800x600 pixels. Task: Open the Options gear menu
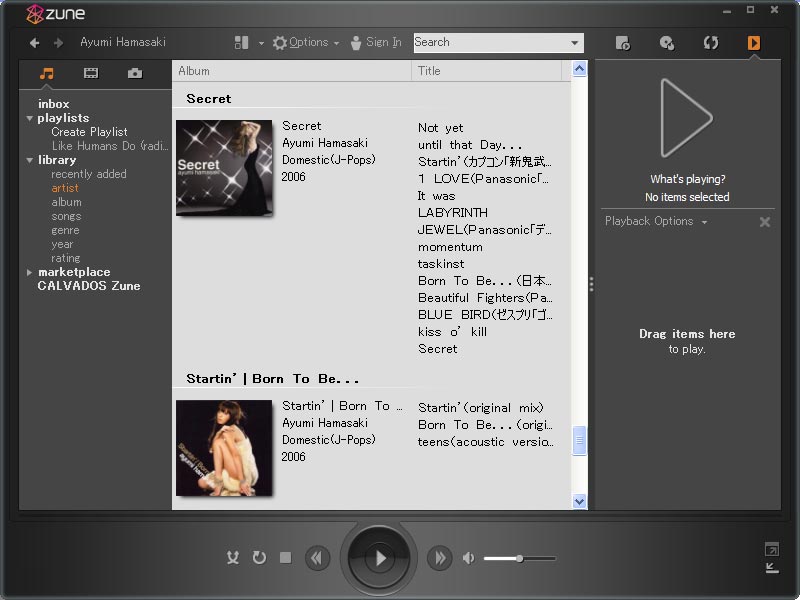[x=301, y=42]
